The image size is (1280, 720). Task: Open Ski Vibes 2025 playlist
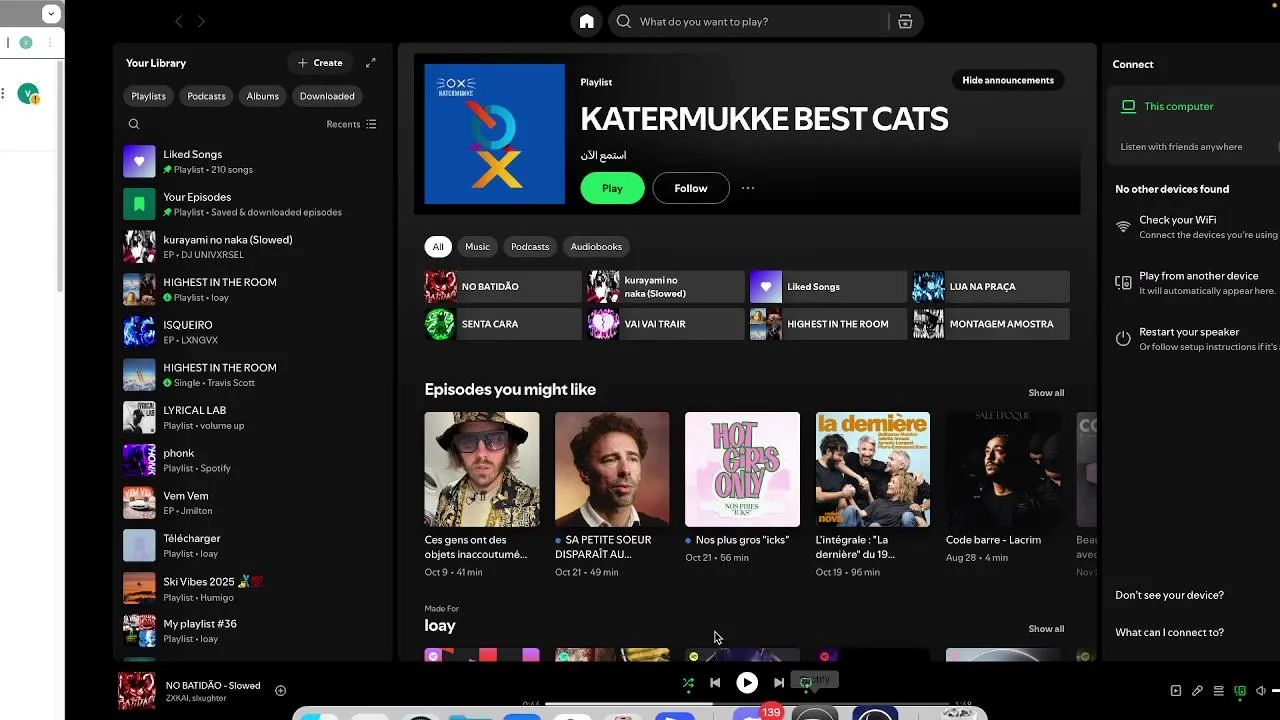(255, 588)
